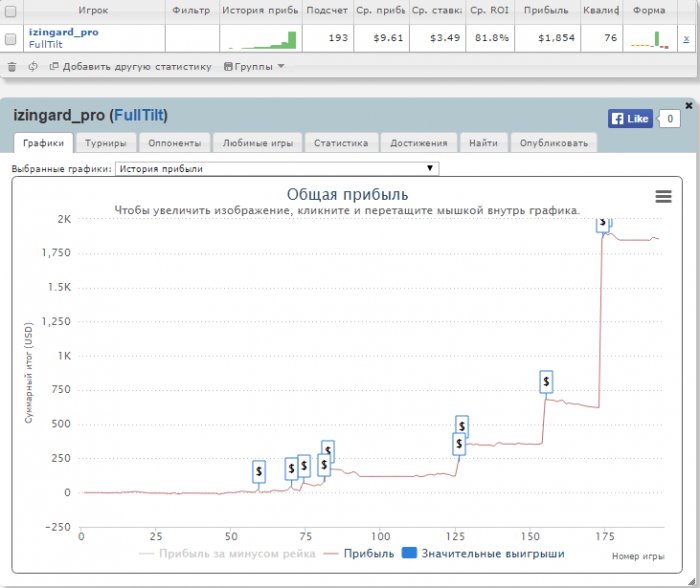Click the trash delete icon
This screenshot has width=700, height=588.
(12, 67)
